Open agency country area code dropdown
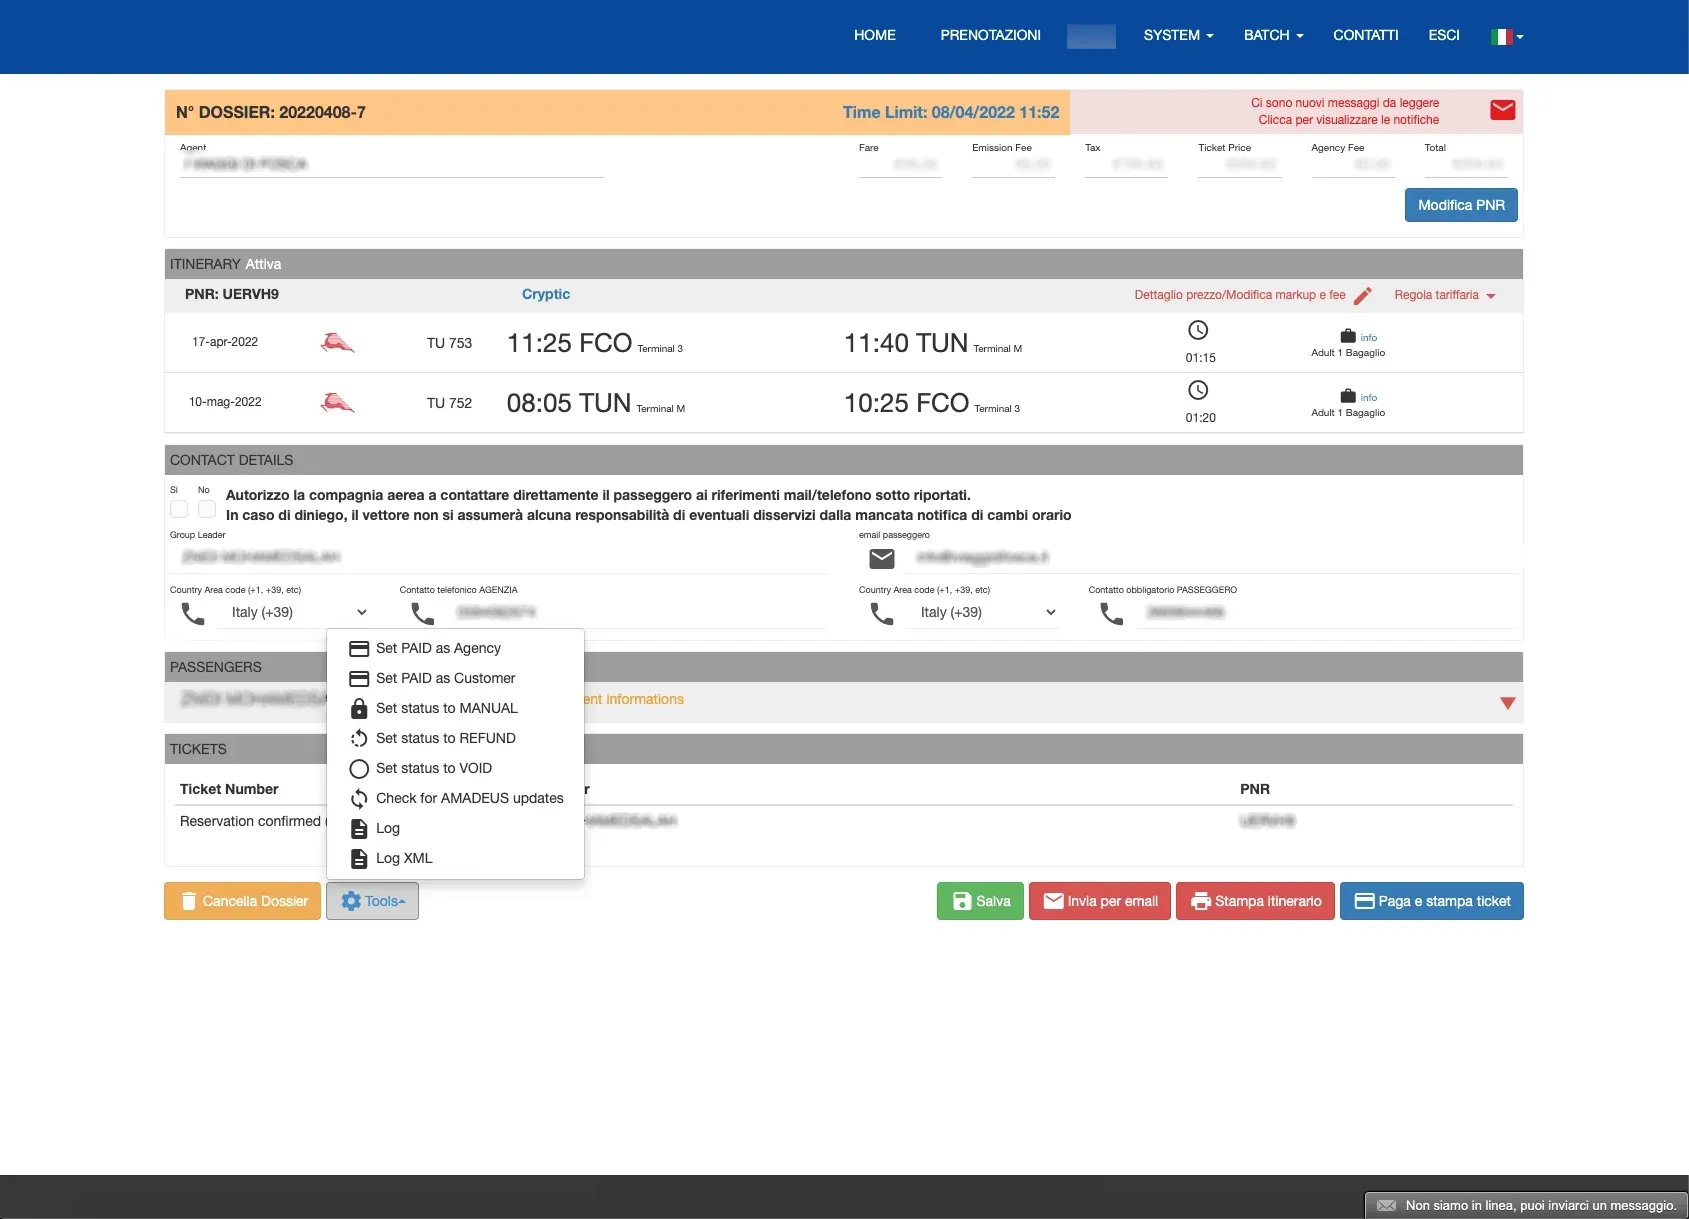The width and height of the screenshot is (1689, 1219). point(299,613)
